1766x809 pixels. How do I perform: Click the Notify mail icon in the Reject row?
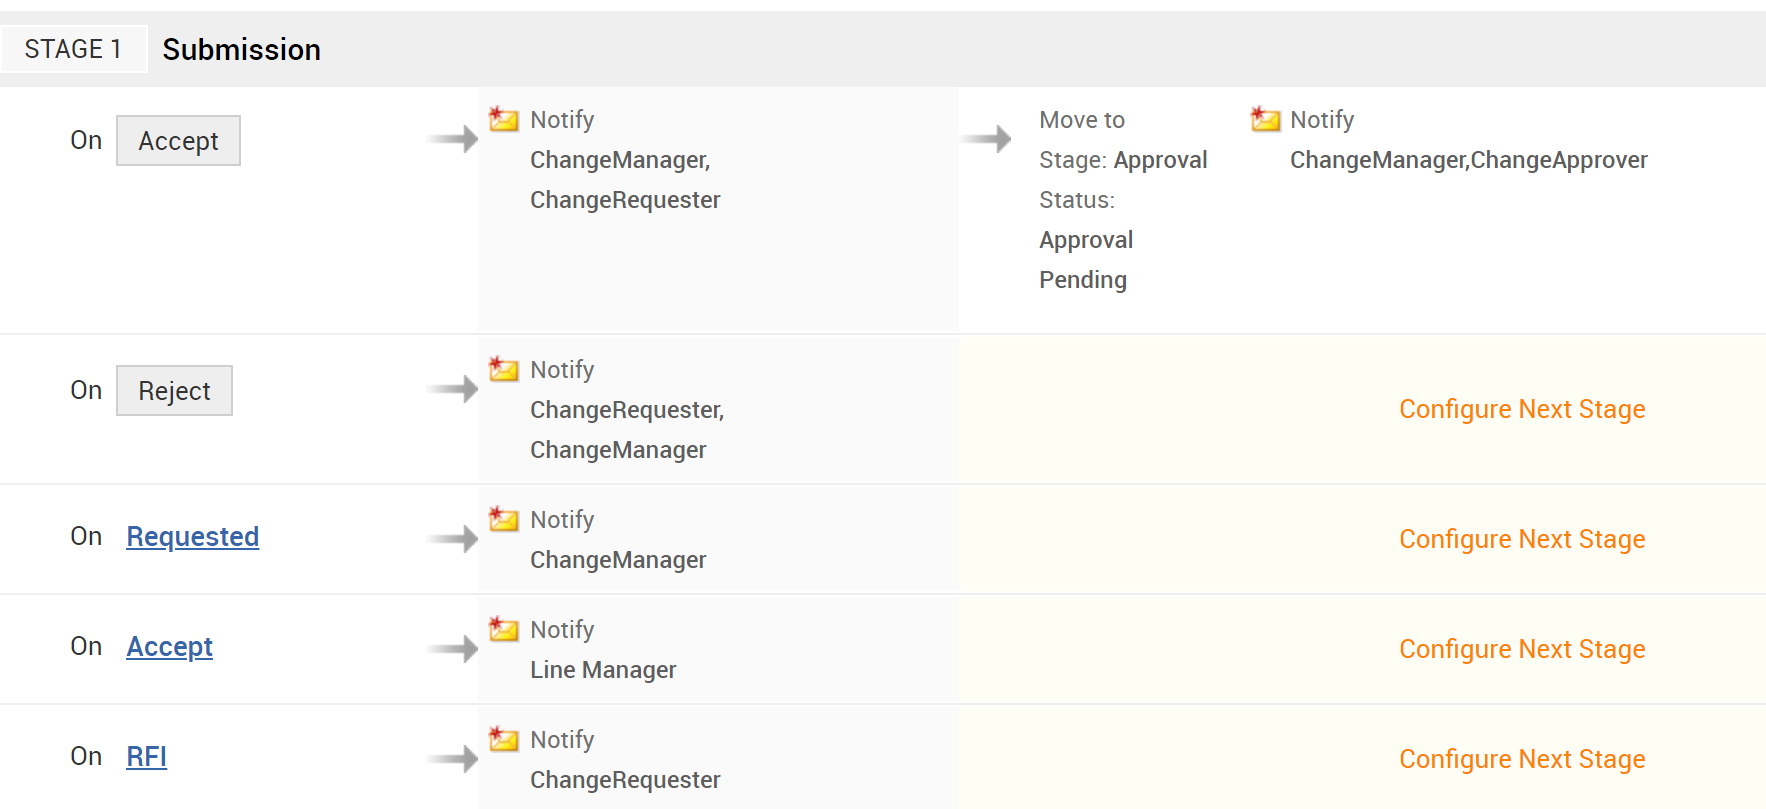[x=504, y=370]
